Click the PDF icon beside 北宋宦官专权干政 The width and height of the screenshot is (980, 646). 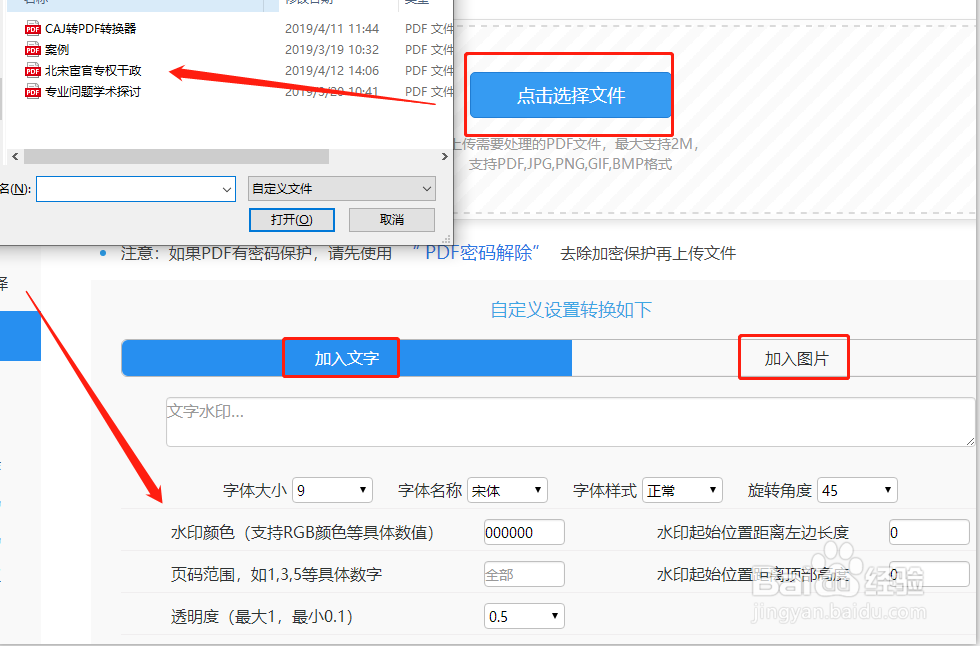click(32, 70)
